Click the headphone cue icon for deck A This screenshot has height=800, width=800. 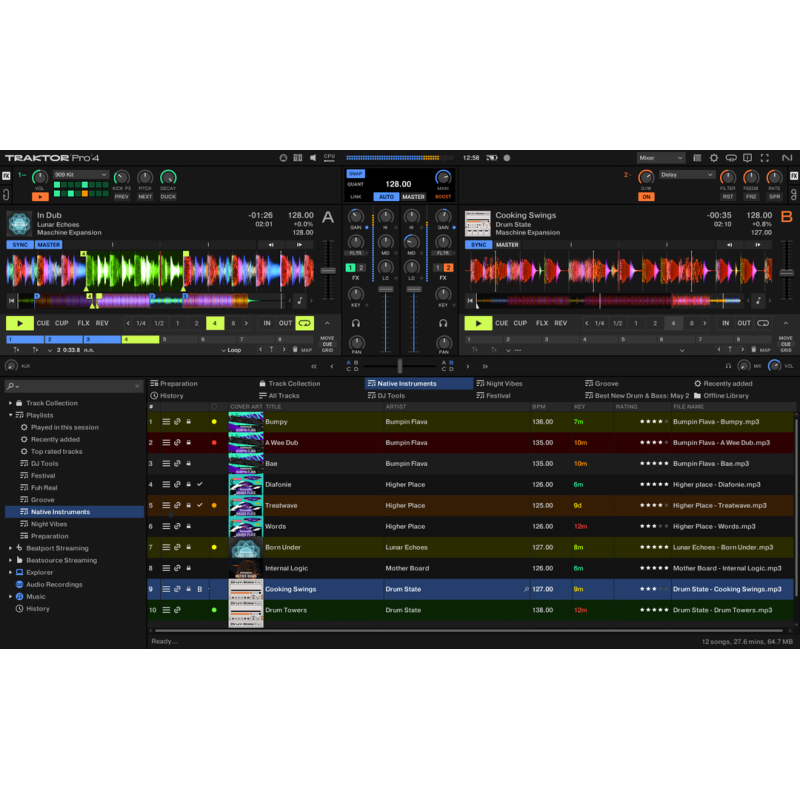click(356, 323)
